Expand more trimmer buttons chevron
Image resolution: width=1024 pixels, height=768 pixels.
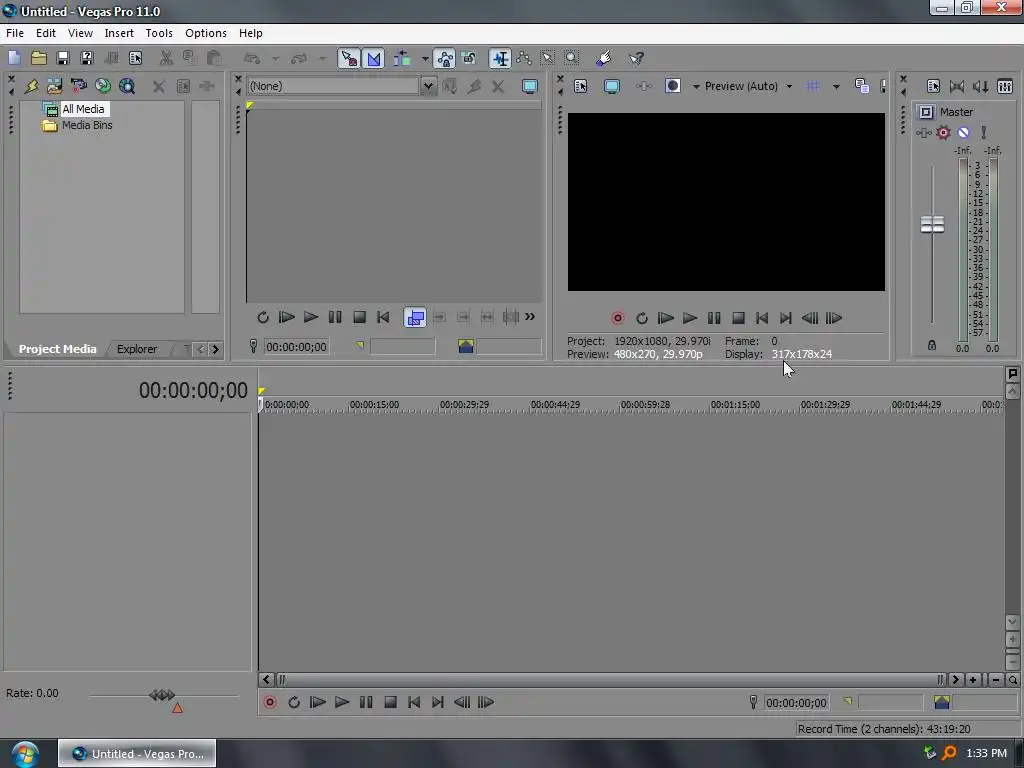coord(530,317)
